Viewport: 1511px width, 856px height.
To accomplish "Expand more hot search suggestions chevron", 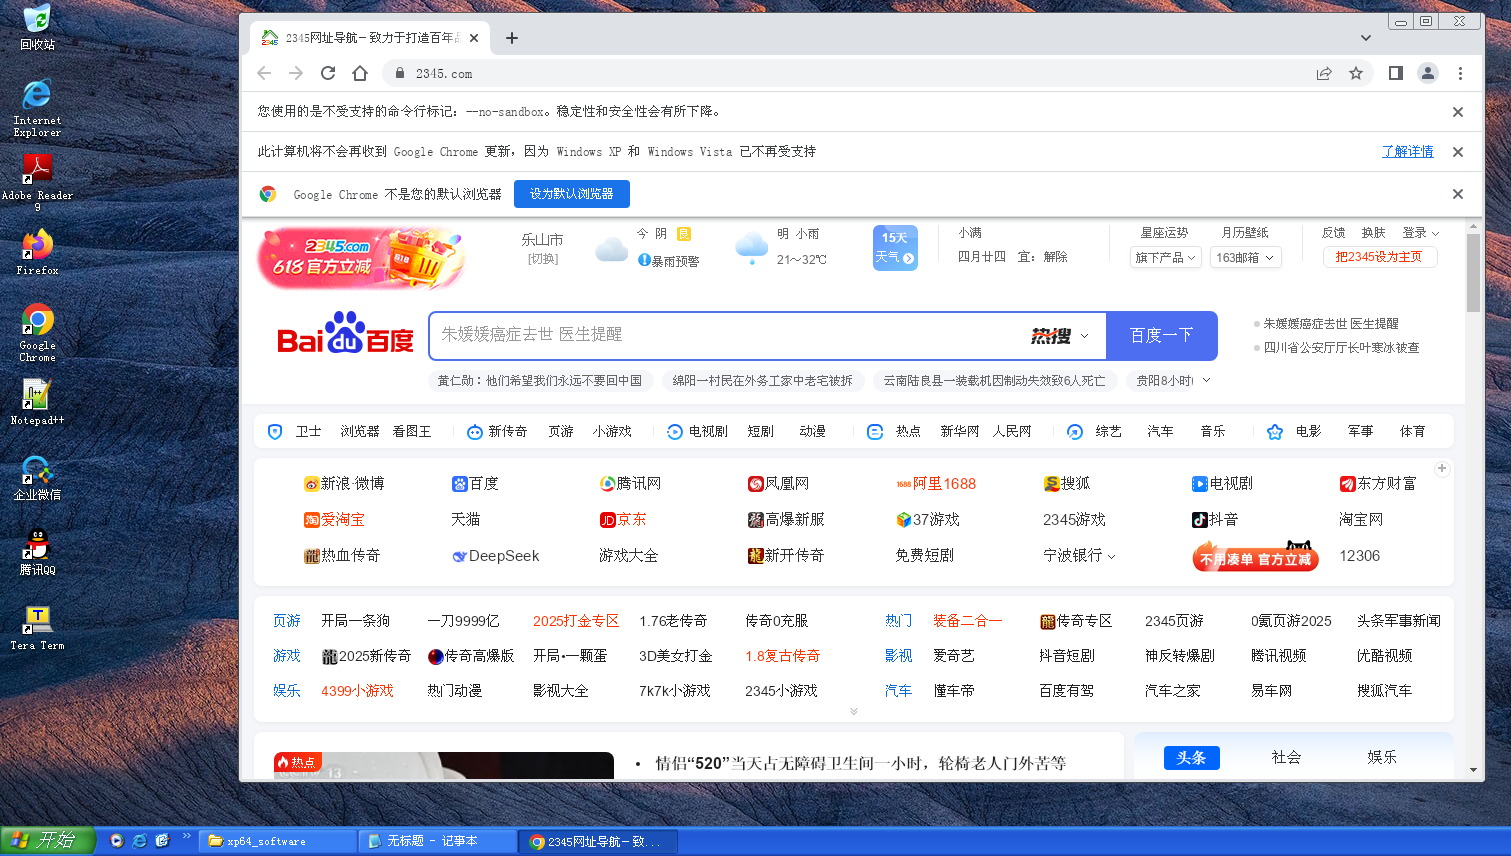I will [1206, 380].
